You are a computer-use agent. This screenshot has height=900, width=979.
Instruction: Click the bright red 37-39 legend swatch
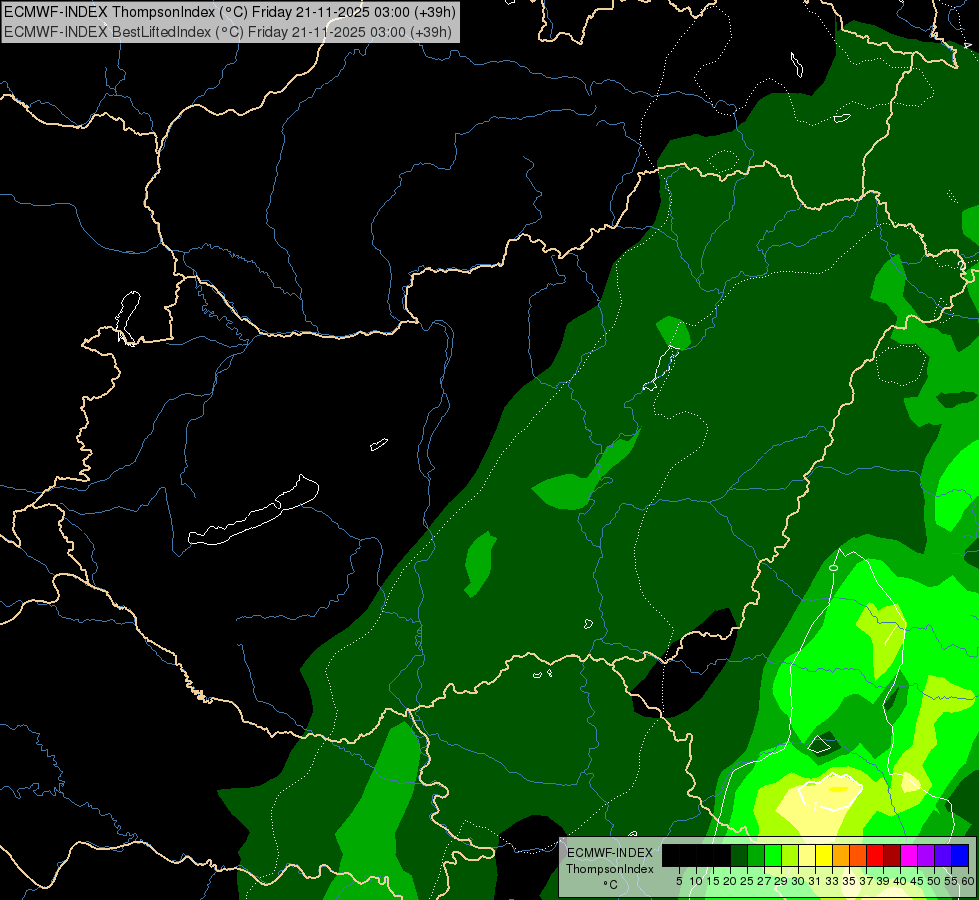tap(875, 855)
